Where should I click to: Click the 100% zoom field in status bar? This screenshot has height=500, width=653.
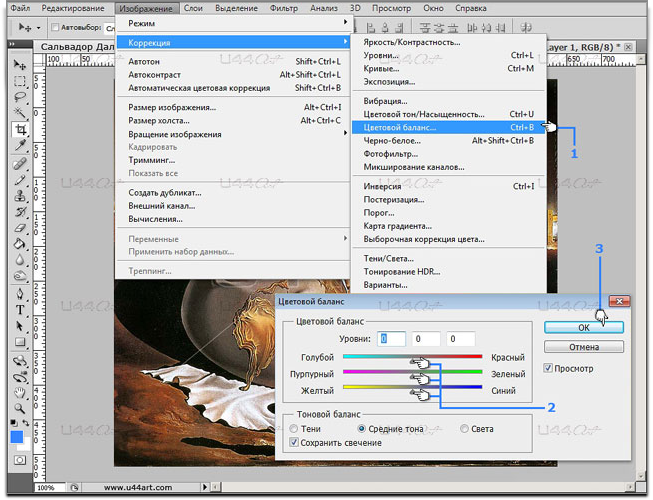50,487
